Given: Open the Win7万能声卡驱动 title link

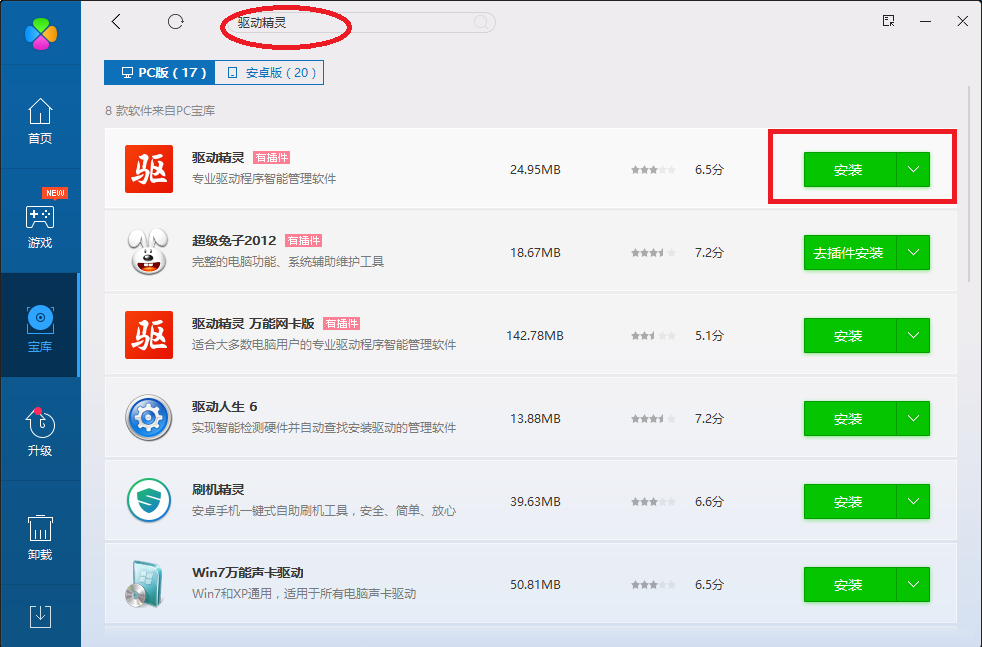Looking at the screenshot, I should pos(248,572).
